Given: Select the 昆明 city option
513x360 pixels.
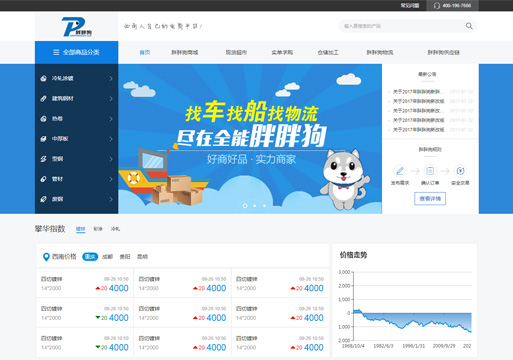Looking at the screenshot, I should [142, 257].
